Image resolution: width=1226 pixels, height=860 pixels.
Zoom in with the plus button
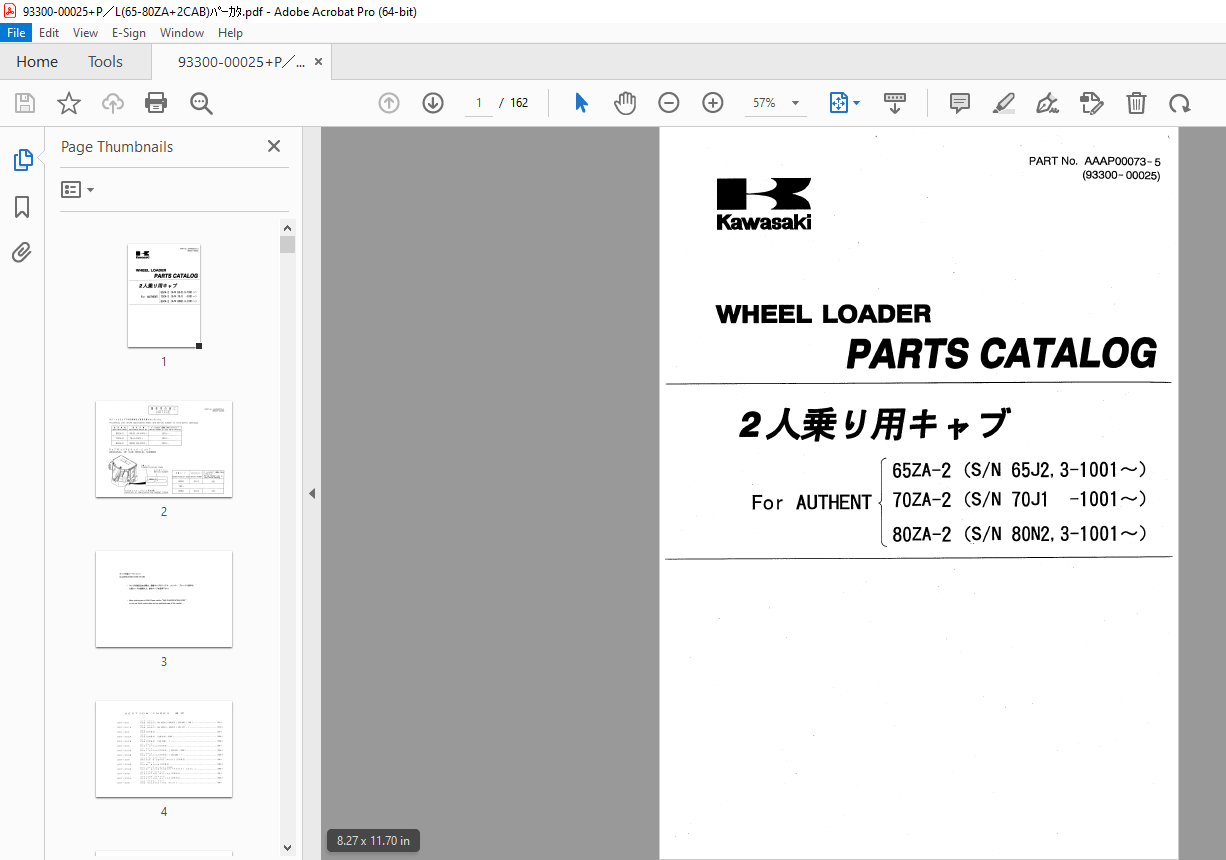713,103
